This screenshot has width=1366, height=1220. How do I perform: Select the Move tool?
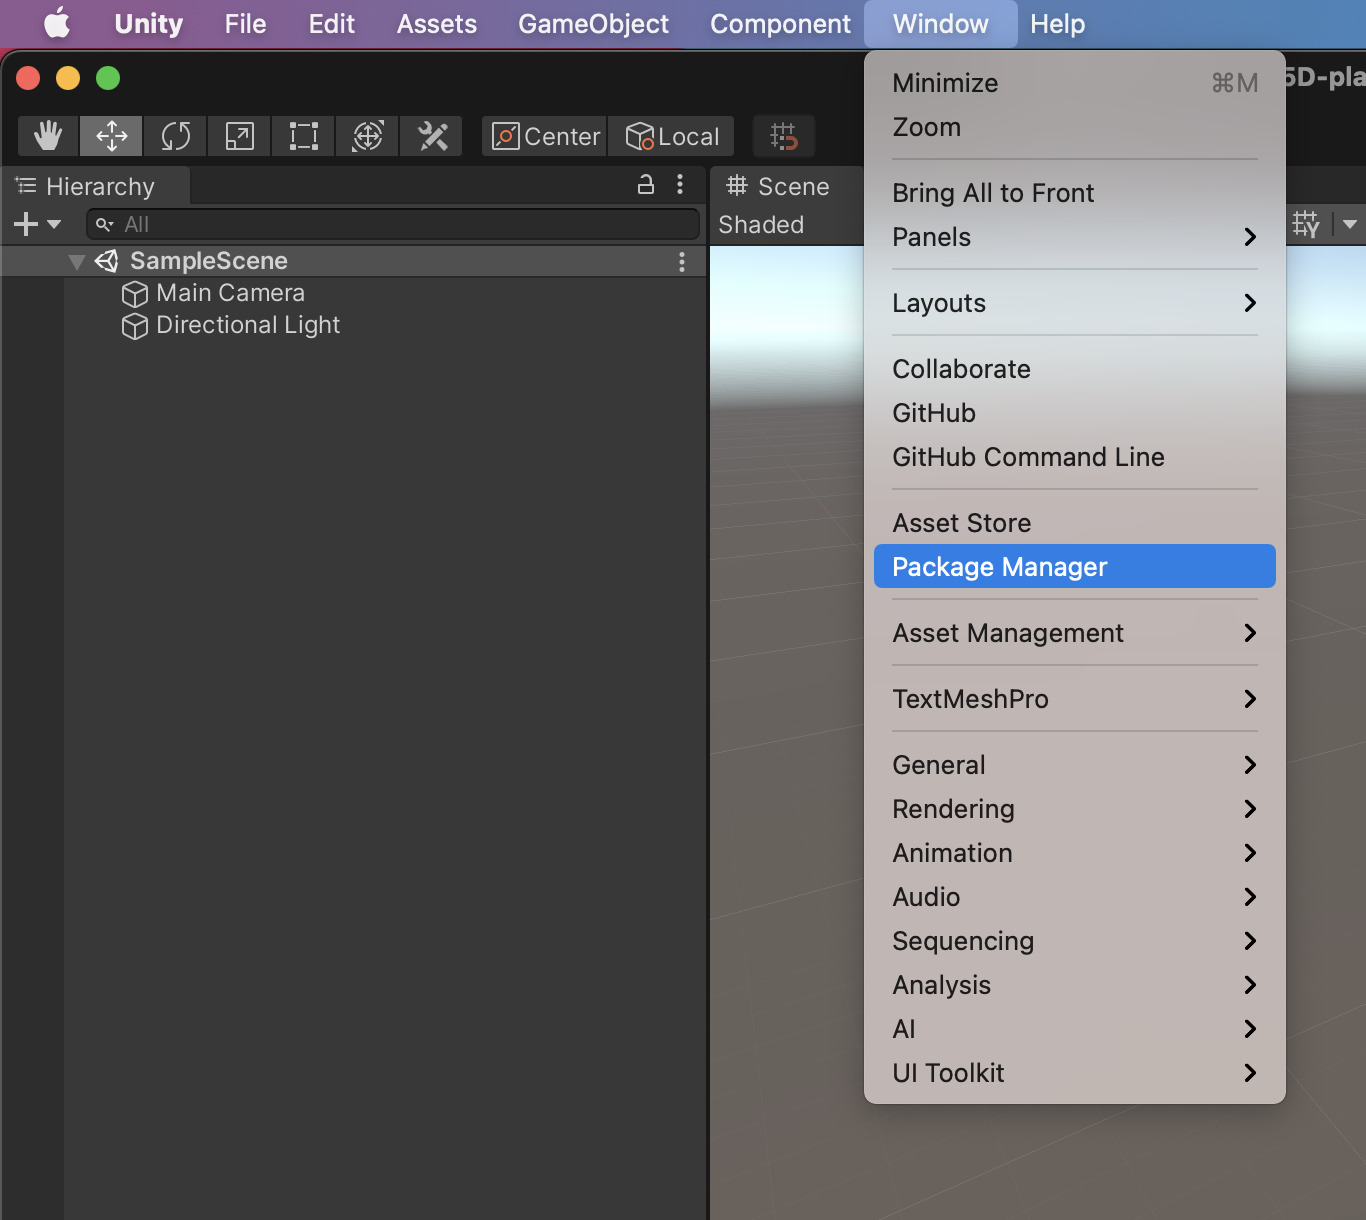[x=111, y=136]
